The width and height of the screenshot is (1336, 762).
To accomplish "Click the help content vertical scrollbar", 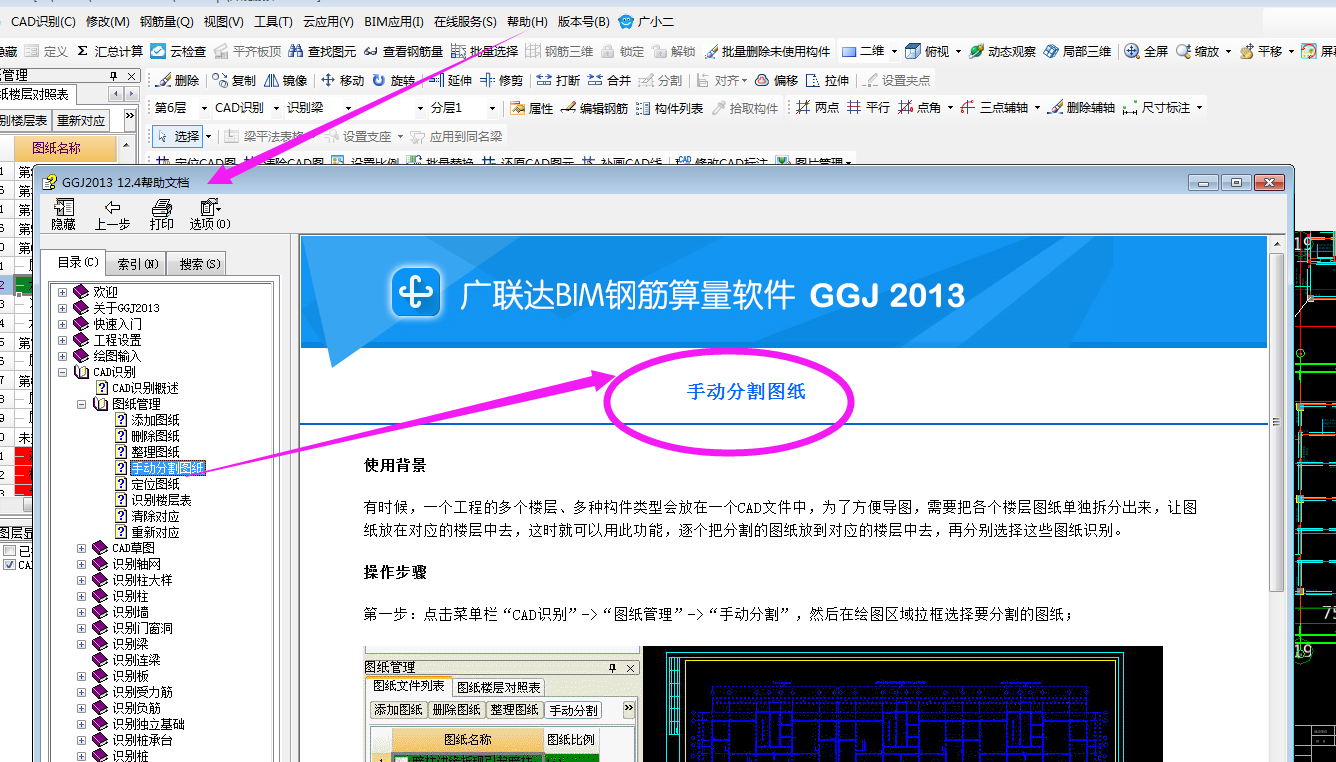I will point(1277,420).
